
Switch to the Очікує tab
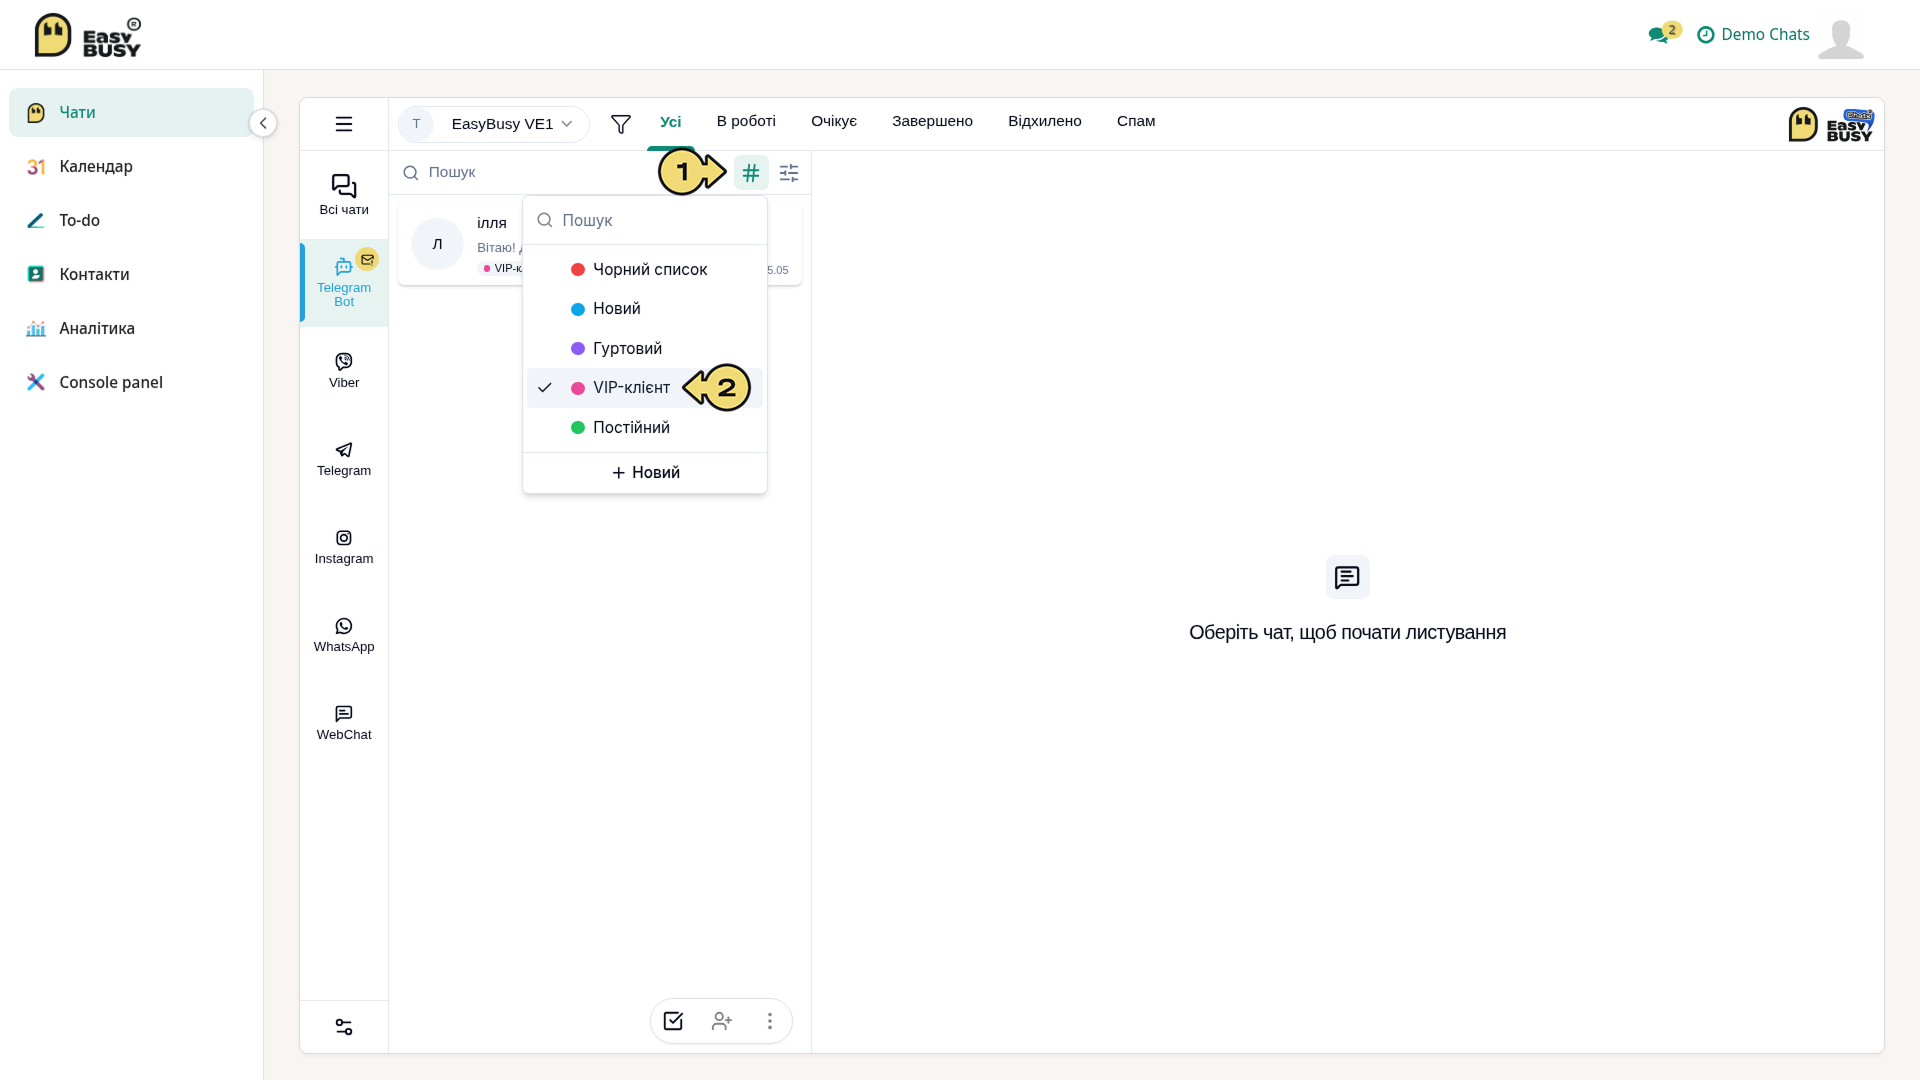click(x=834, y=121)
